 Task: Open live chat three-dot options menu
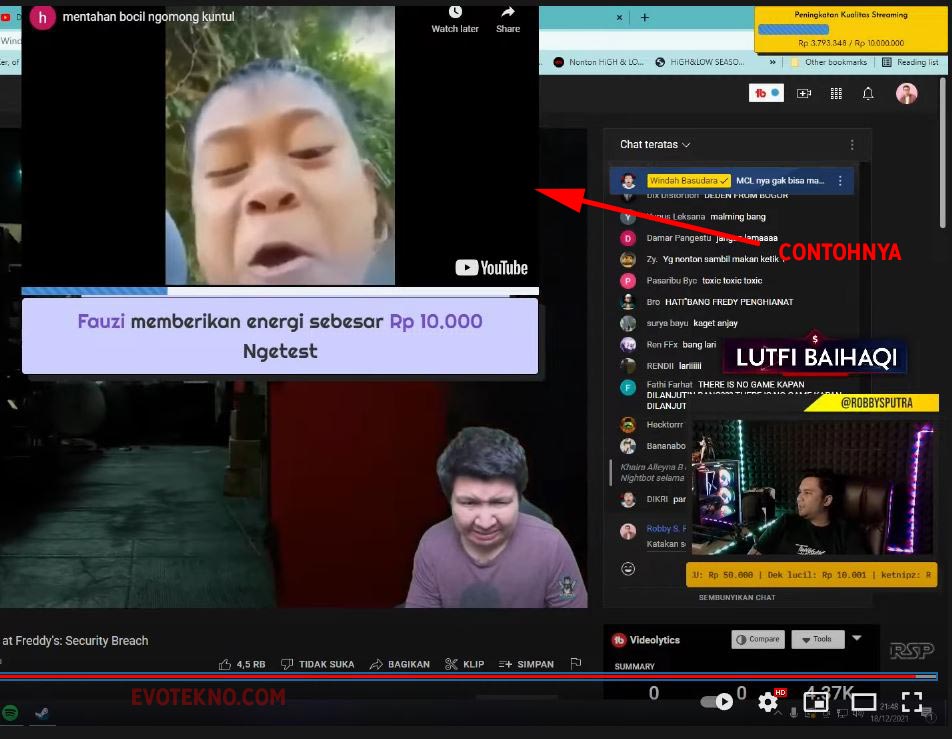click(x=852, y=145)
